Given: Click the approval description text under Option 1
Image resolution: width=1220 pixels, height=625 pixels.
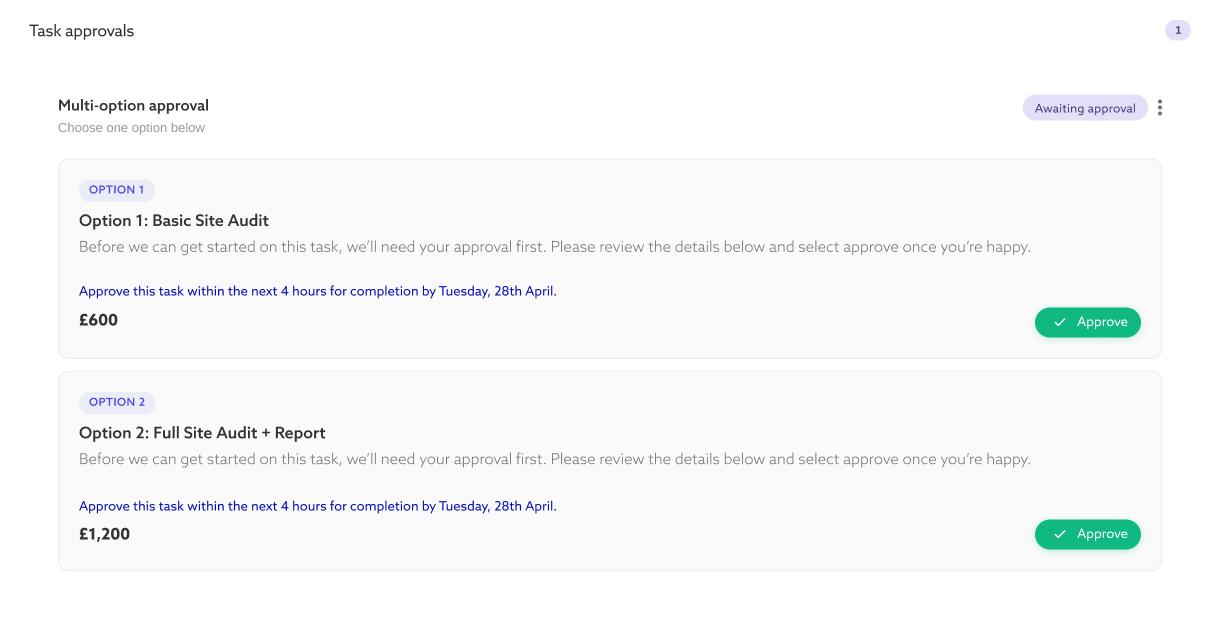Looking at the screenshot, I should pyautogui.click(x=555, y=247).
